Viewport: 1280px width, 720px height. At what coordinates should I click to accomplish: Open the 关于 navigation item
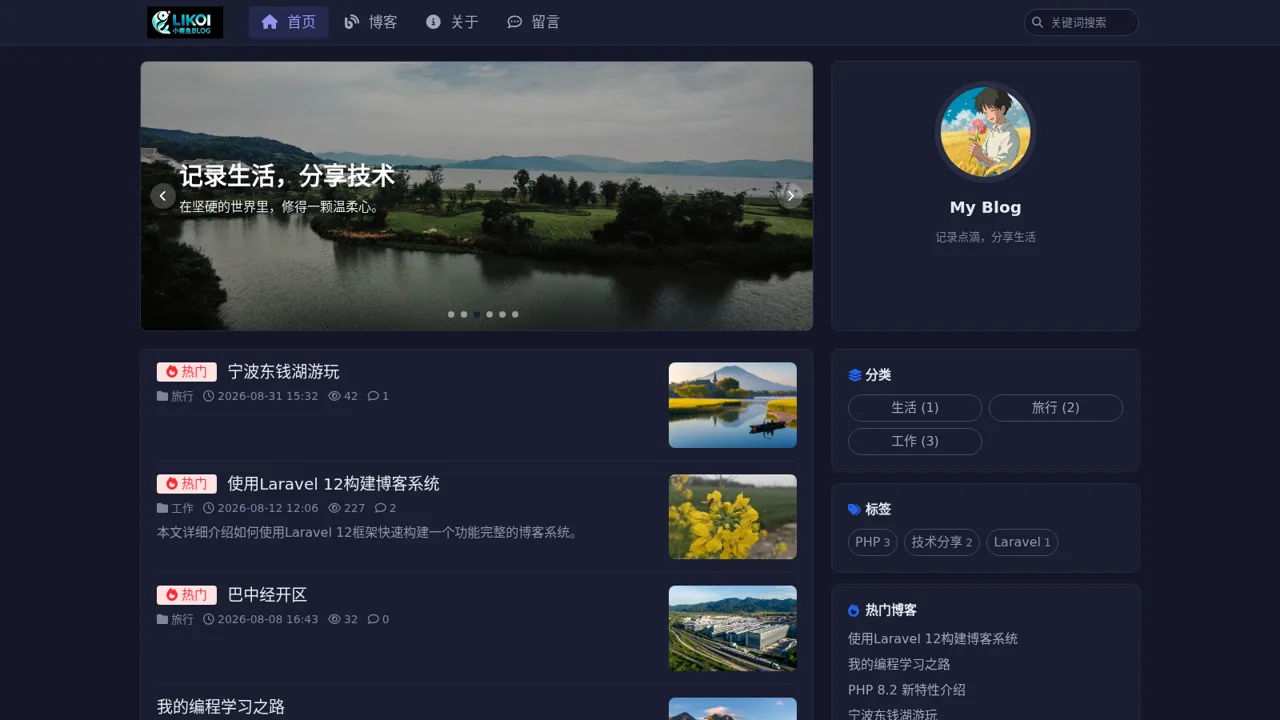[452, 22]
